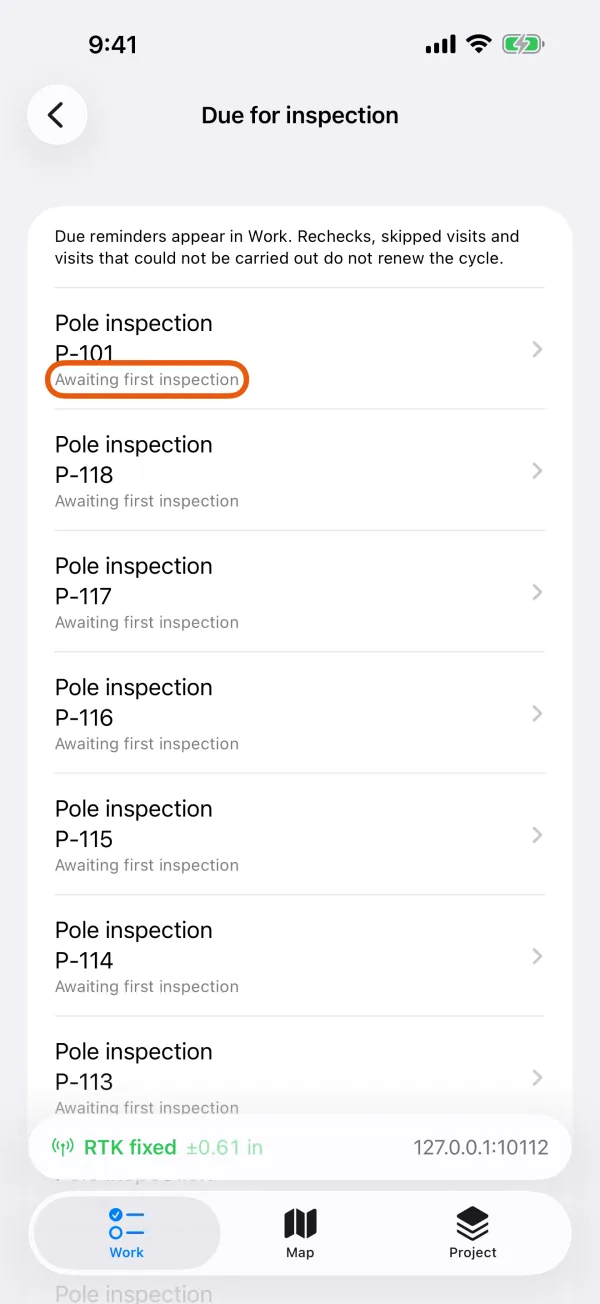The image size is (600, 1304).
Task: Open chevron for pole P-115
Action: click(537, 835)
